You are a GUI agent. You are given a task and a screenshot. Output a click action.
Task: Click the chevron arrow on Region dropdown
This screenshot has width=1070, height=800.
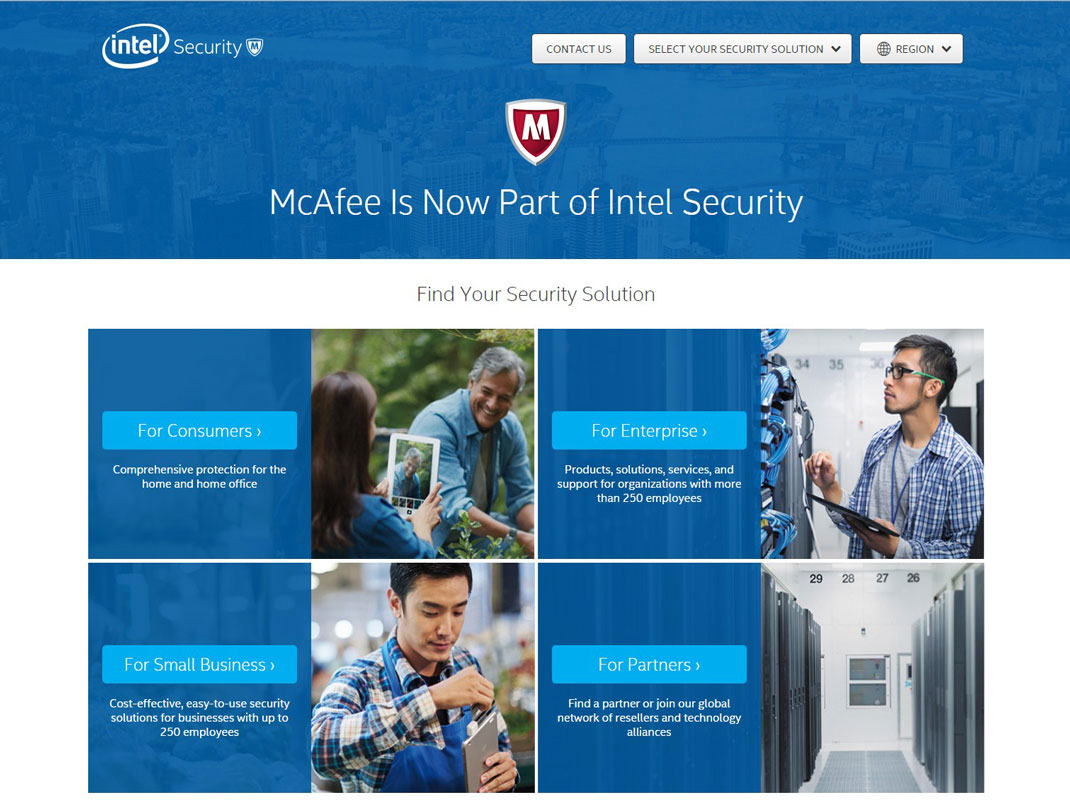pos(946,49)
